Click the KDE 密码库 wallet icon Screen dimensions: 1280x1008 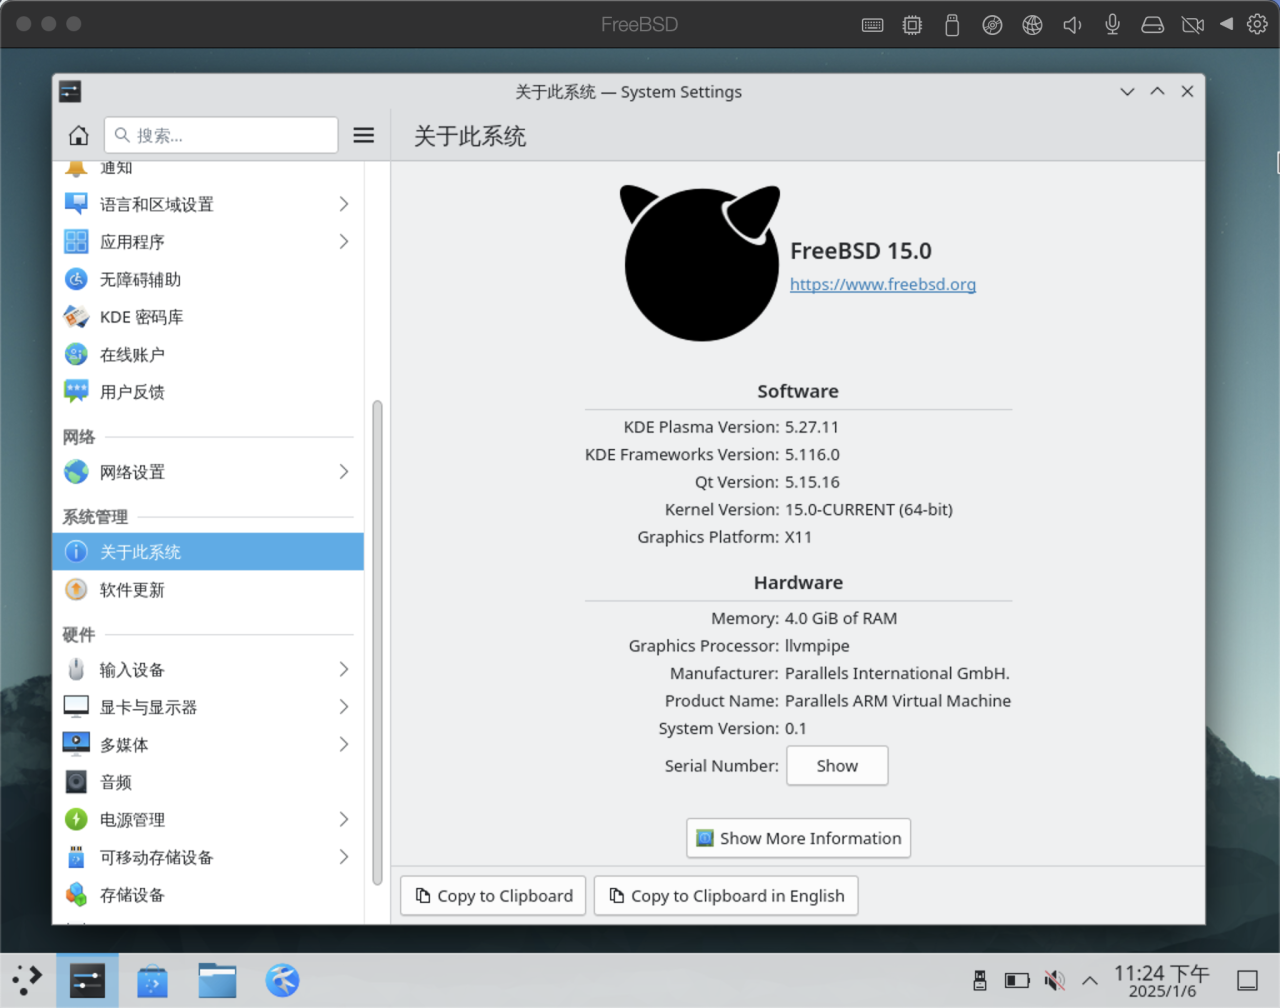76,317
